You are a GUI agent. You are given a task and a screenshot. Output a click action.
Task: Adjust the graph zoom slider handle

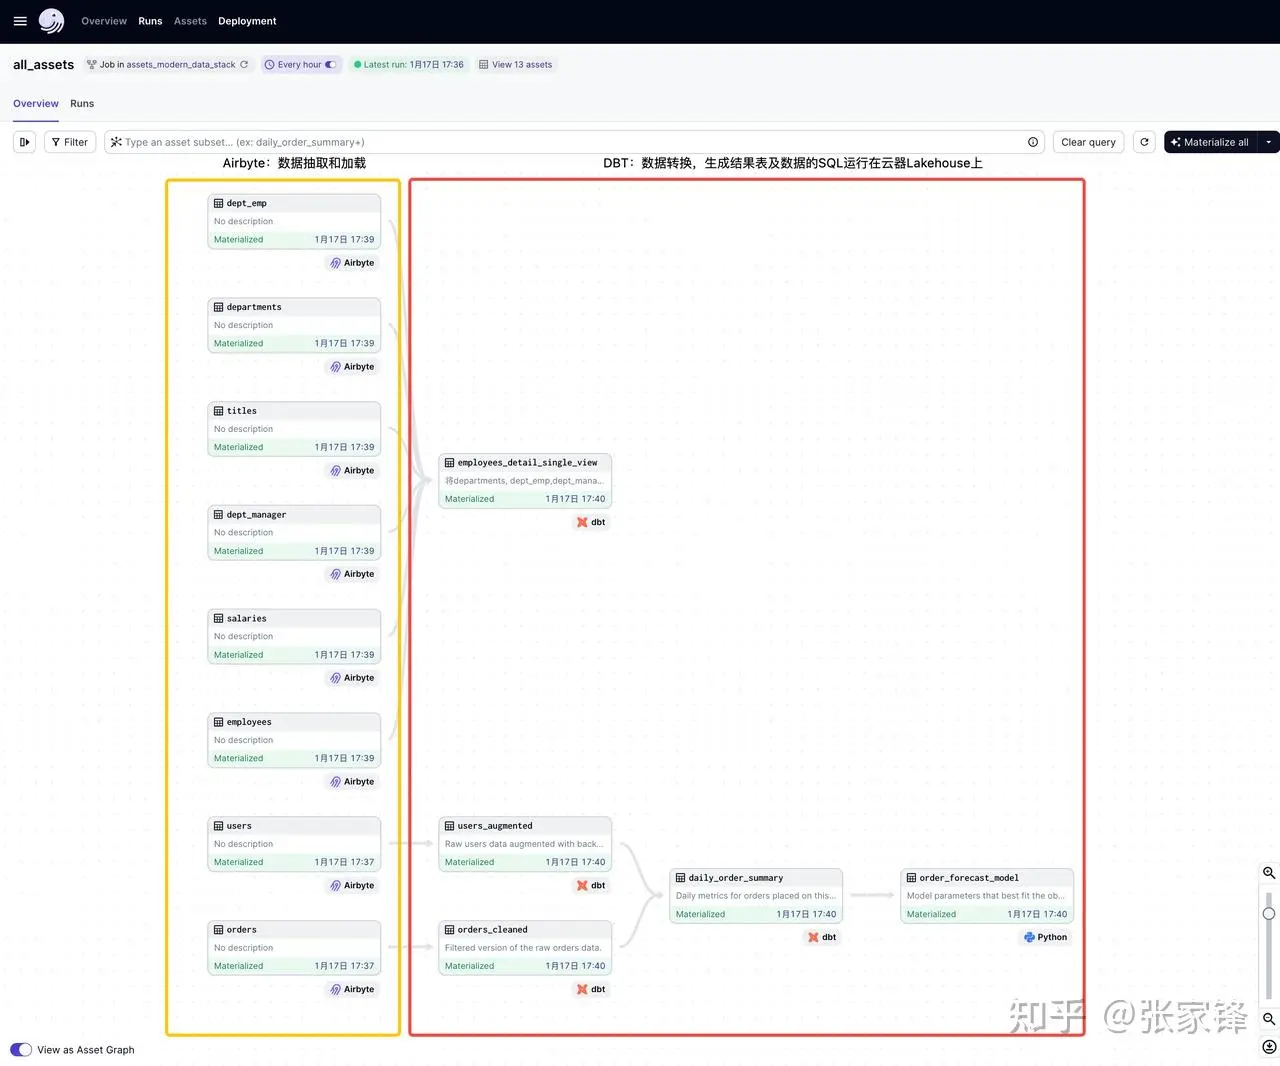tap(1269, 914)
